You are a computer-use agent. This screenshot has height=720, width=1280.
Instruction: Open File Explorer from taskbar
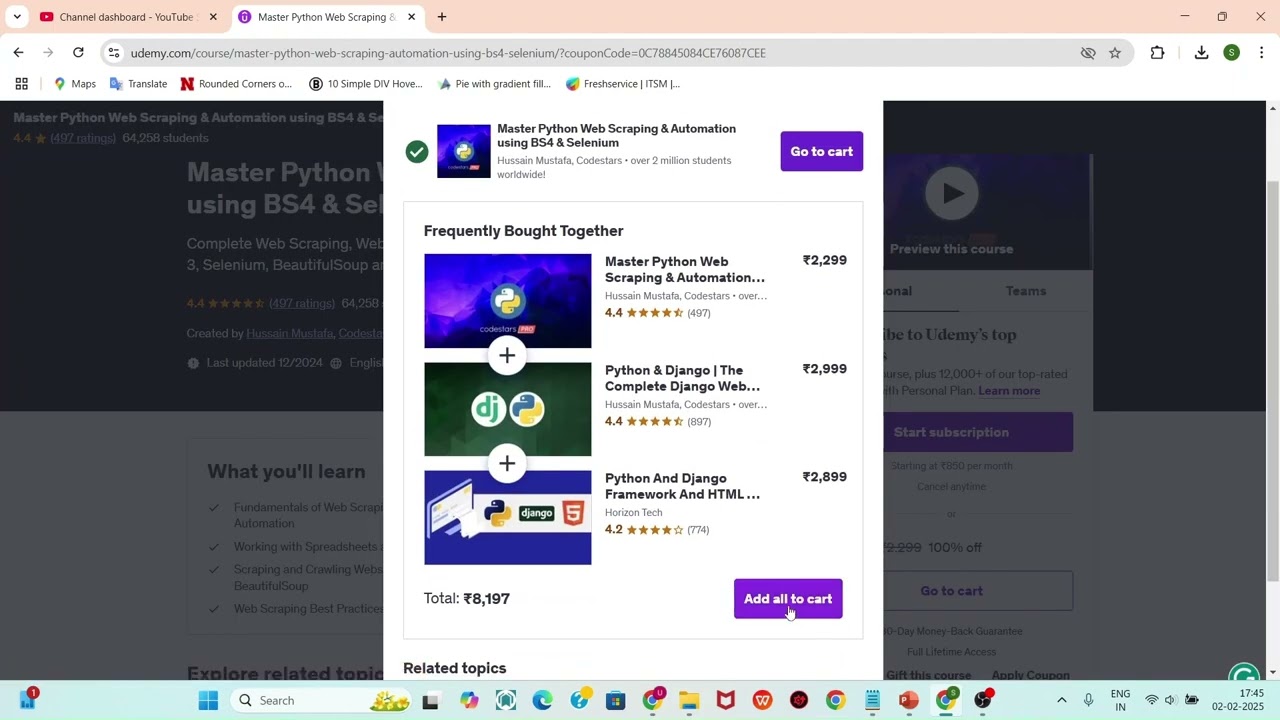coord(689,700)
